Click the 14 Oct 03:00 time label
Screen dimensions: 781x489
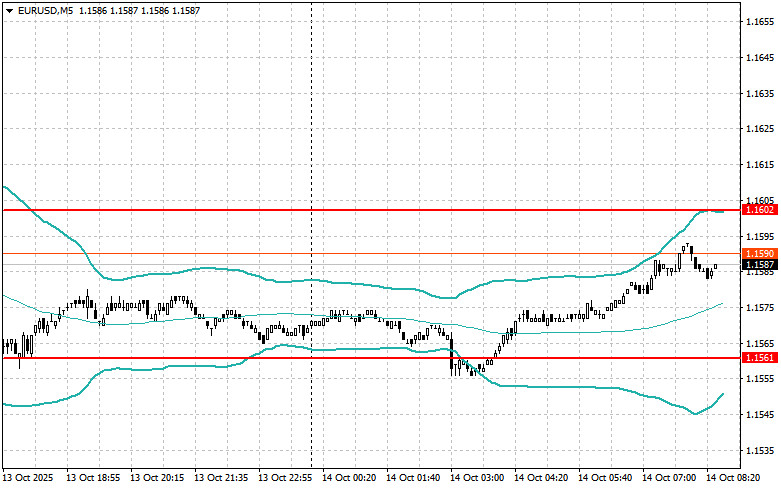[477, 478]
